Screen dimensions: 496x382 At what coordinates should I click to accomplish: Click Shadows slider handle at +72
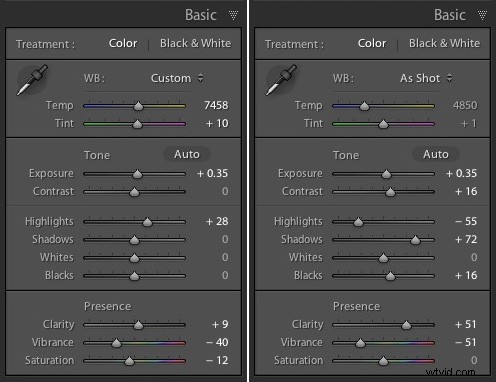[415, 240]
